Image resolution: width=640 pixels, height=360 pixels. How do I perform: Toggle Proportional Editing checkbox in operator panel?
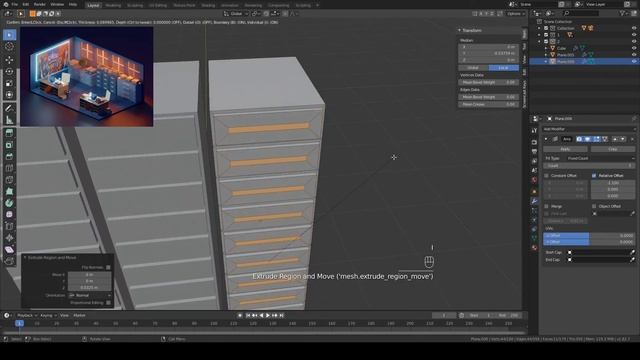coord(108,303)
